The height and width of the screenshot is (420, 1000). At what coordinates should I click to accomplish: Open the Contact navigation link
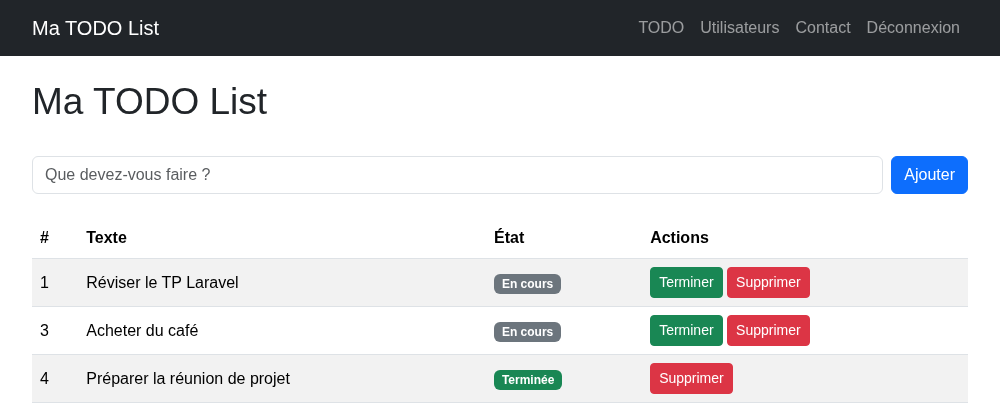tap(823, 28)
